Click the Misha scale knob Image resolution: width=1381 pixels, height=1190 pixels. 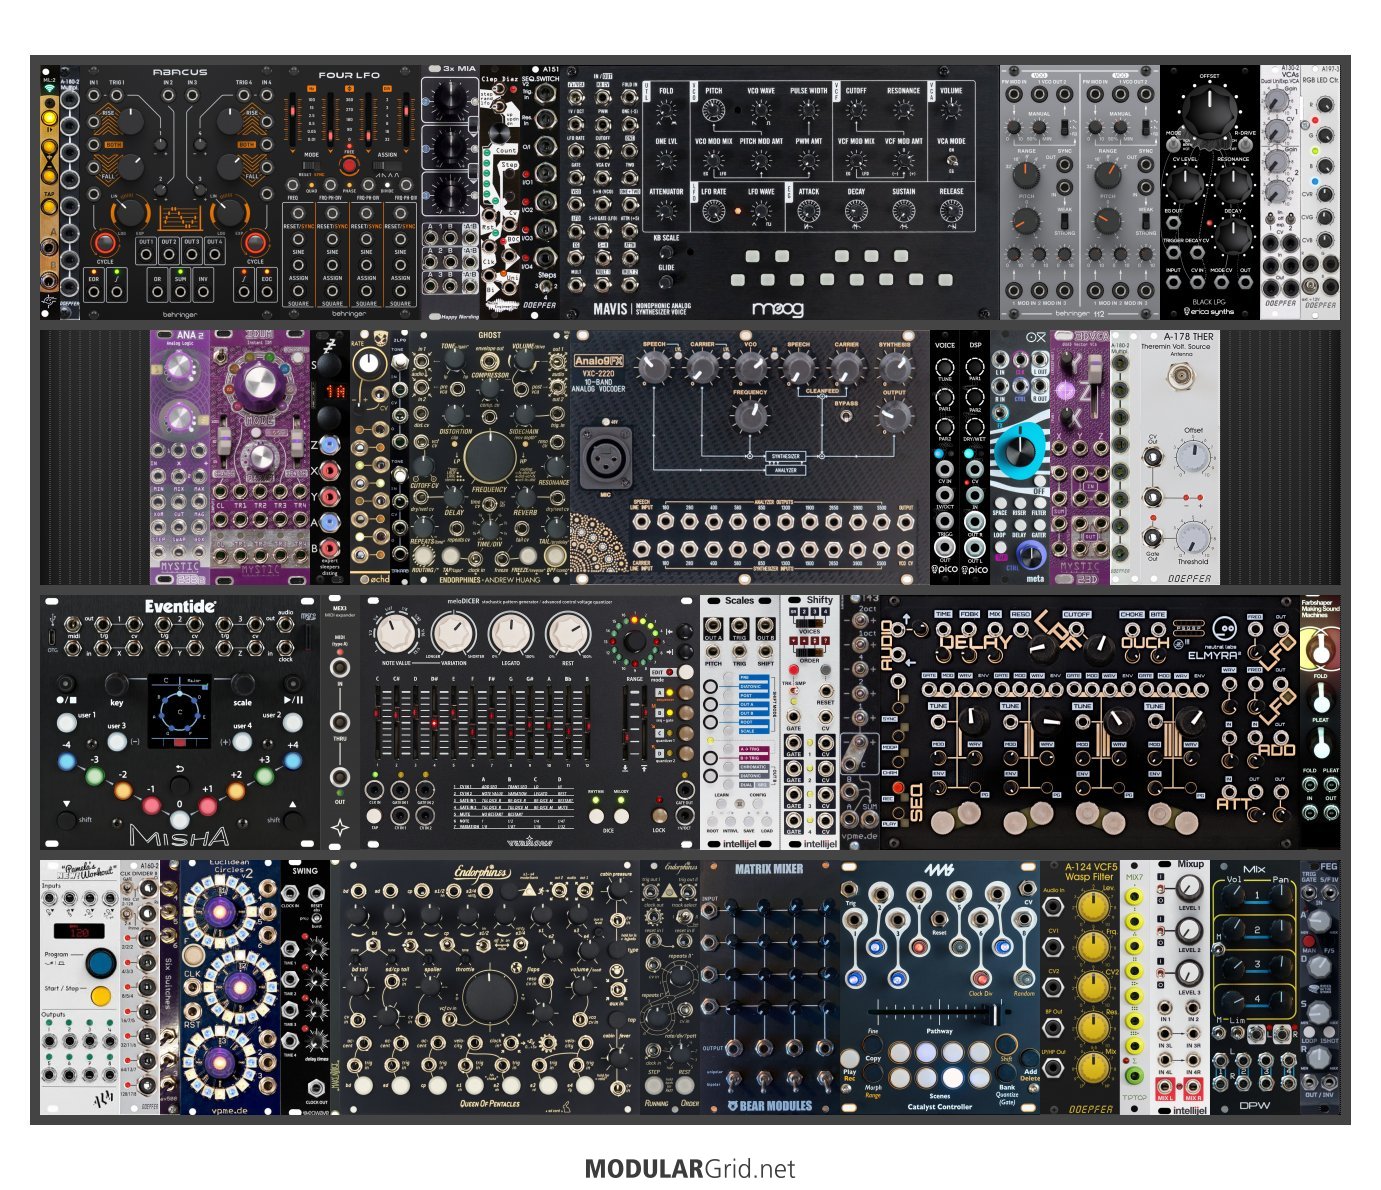coord(243,684)
